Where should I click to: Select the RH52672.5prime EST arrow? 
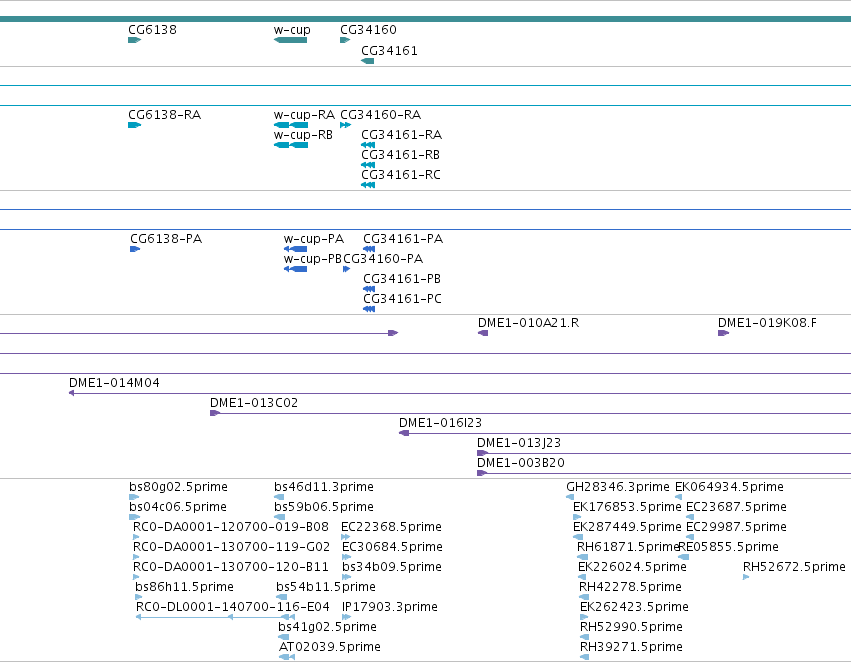tap(746, 577)
